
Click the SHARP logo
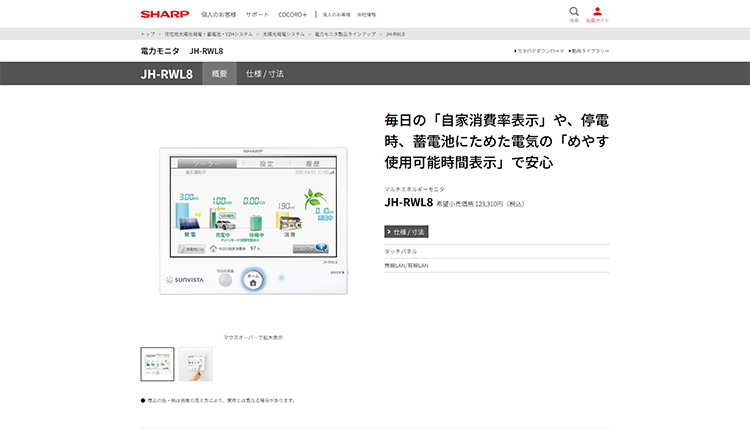pos(165,14)
